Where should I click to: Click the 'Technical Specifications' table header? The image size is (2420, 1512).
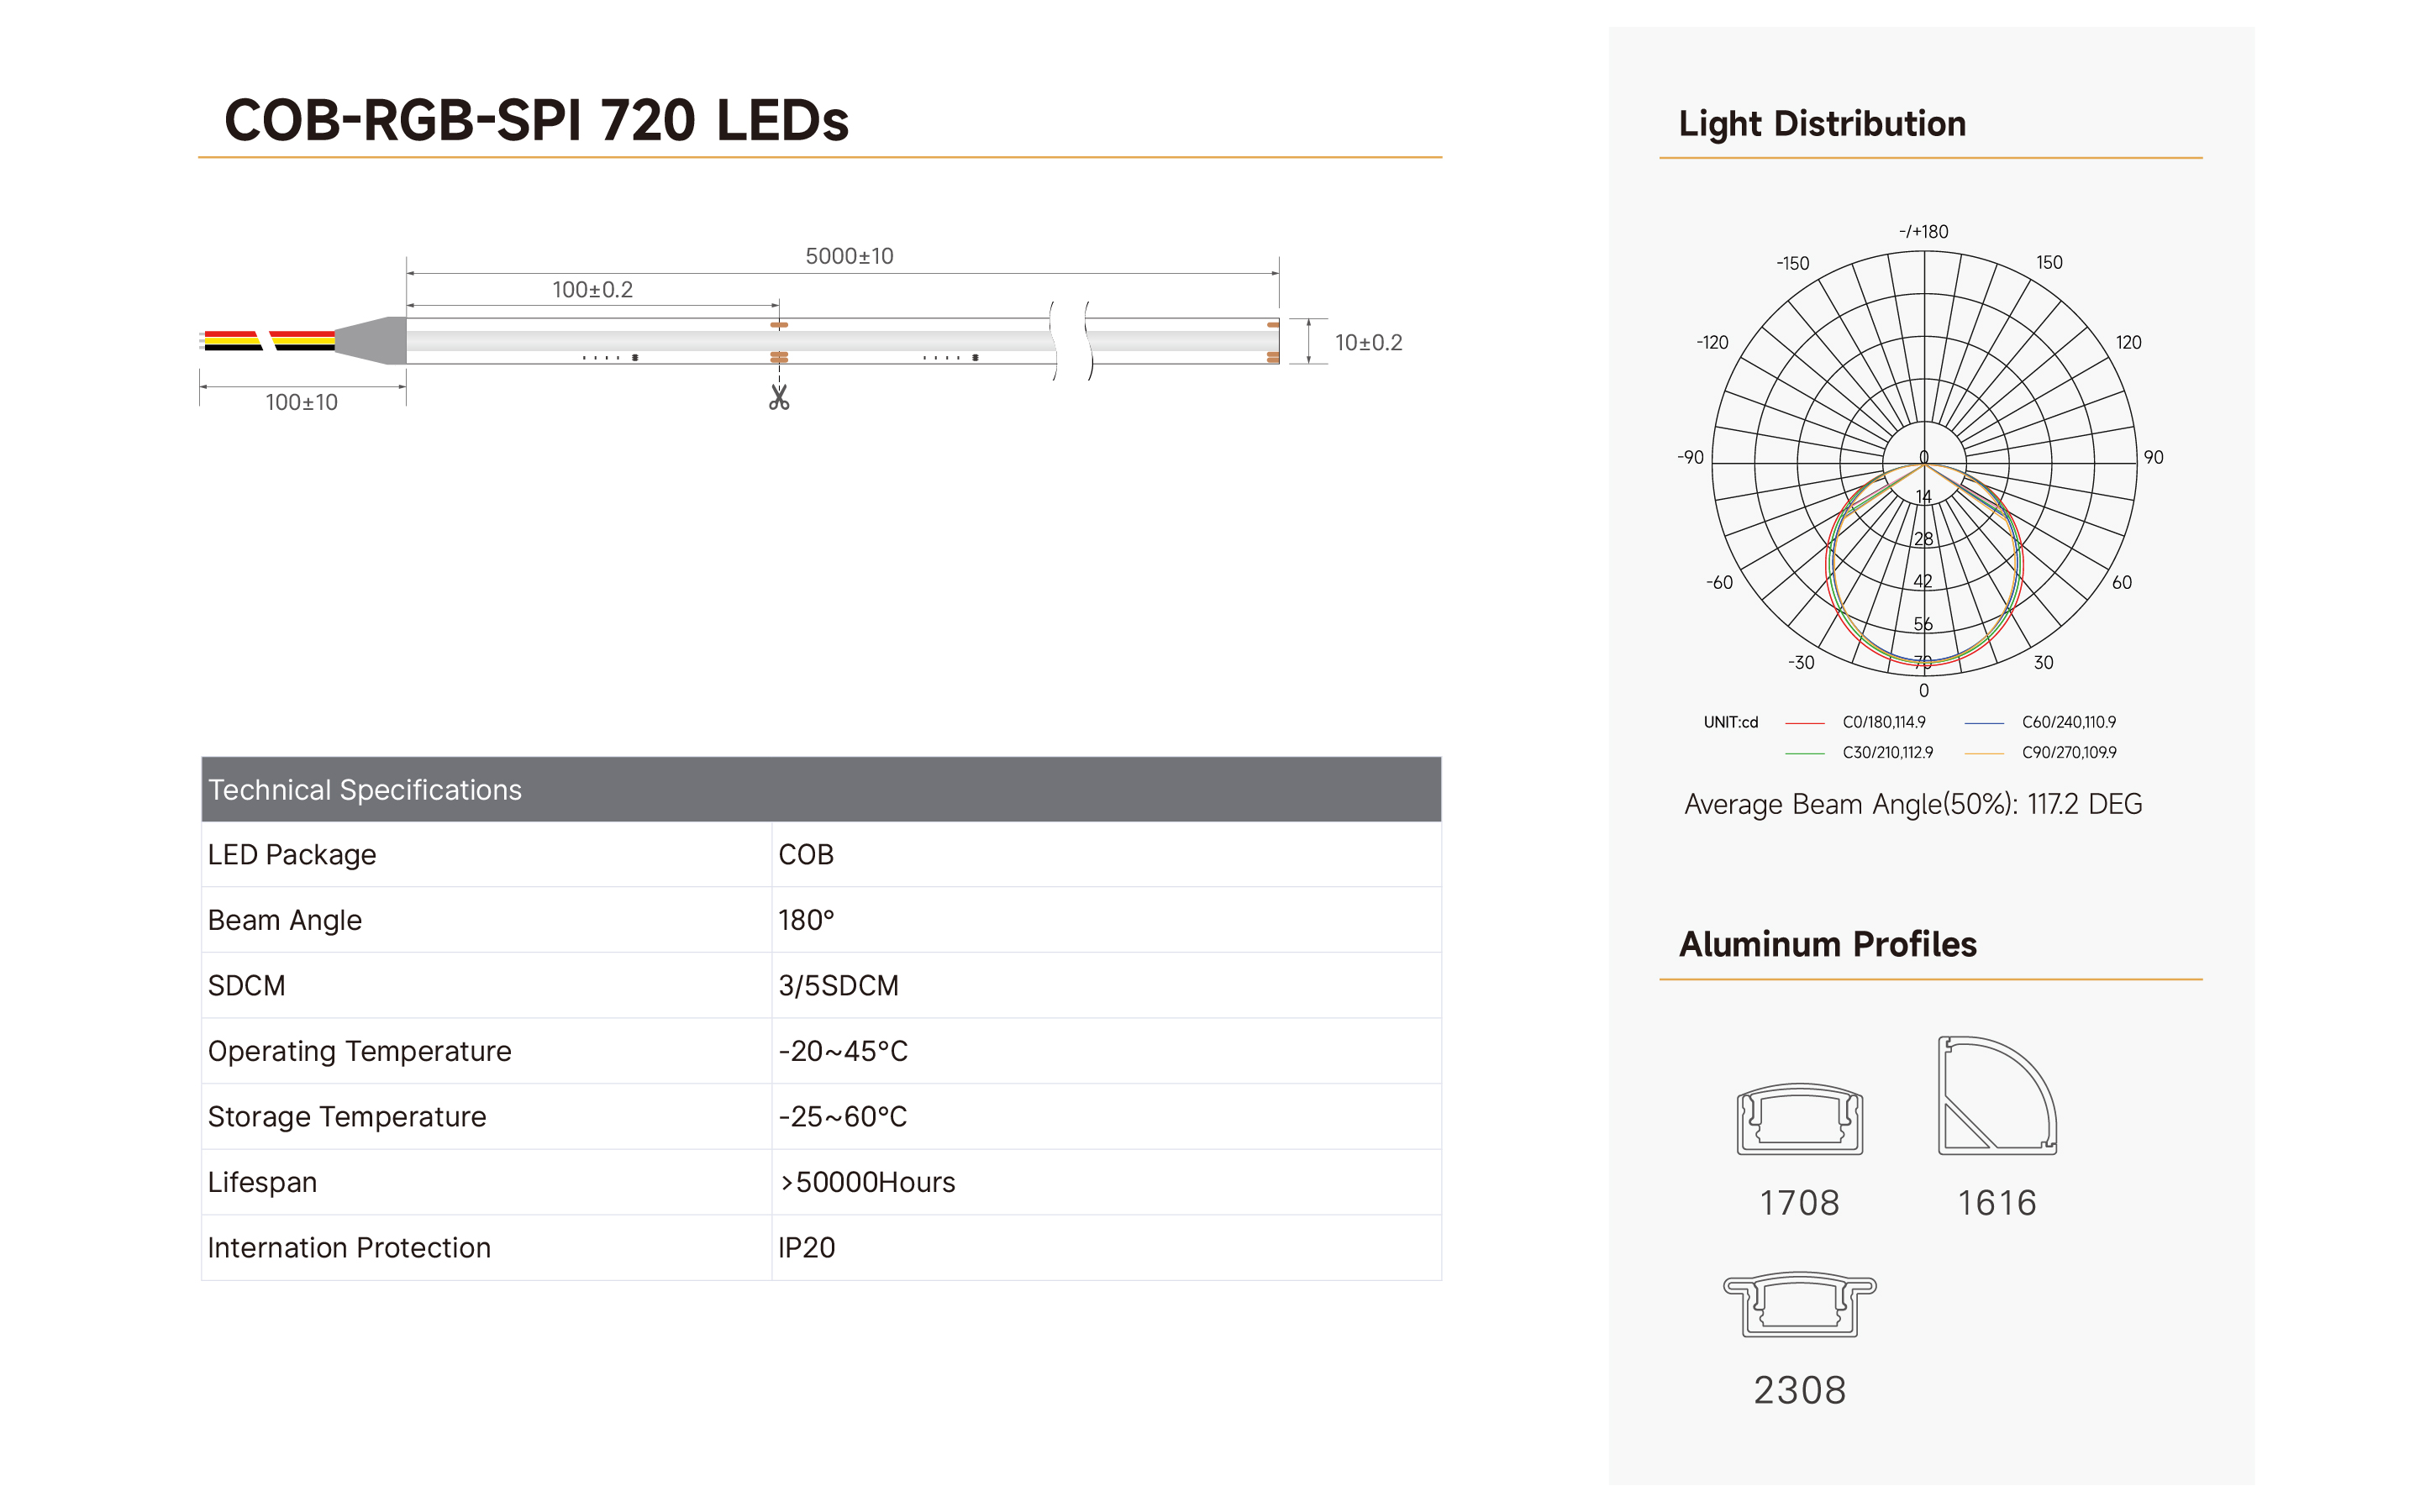821,789
